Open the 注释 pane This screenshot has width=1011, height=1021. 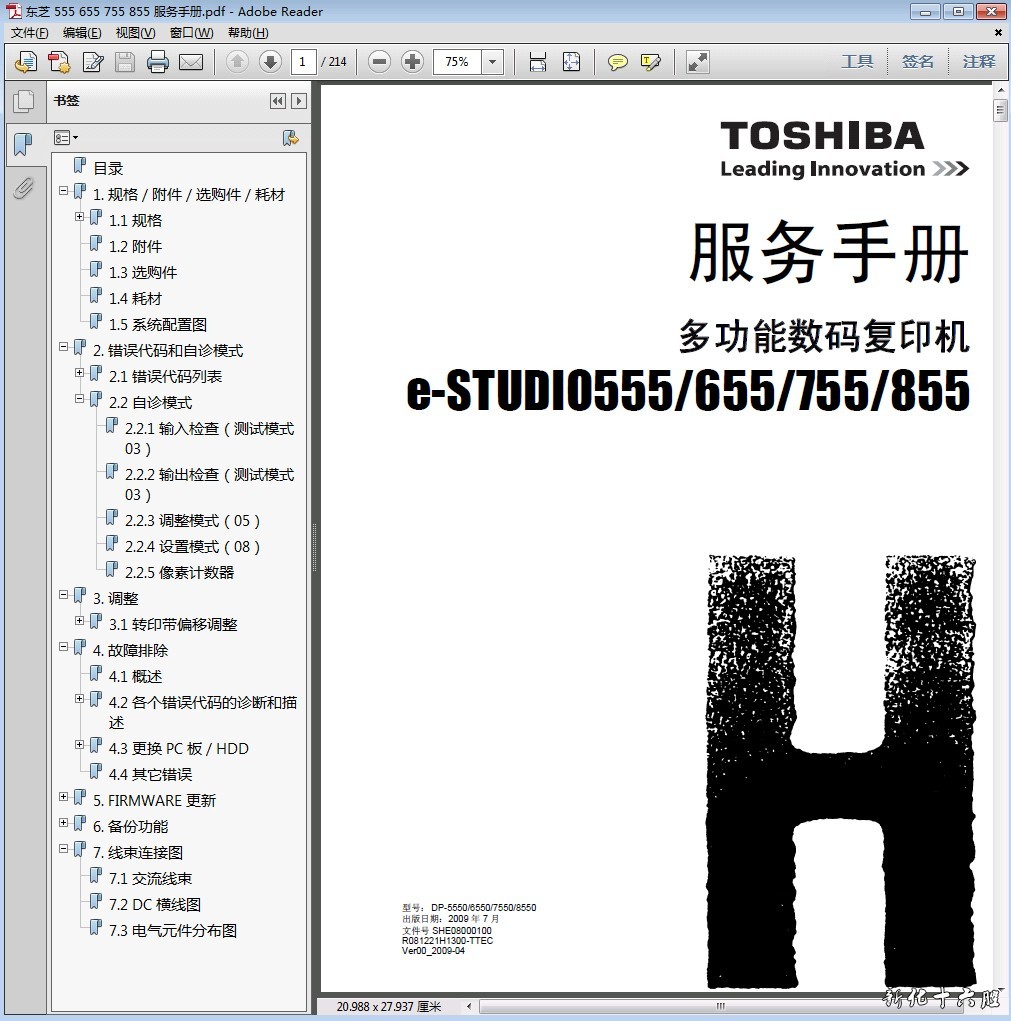(979, 62)
